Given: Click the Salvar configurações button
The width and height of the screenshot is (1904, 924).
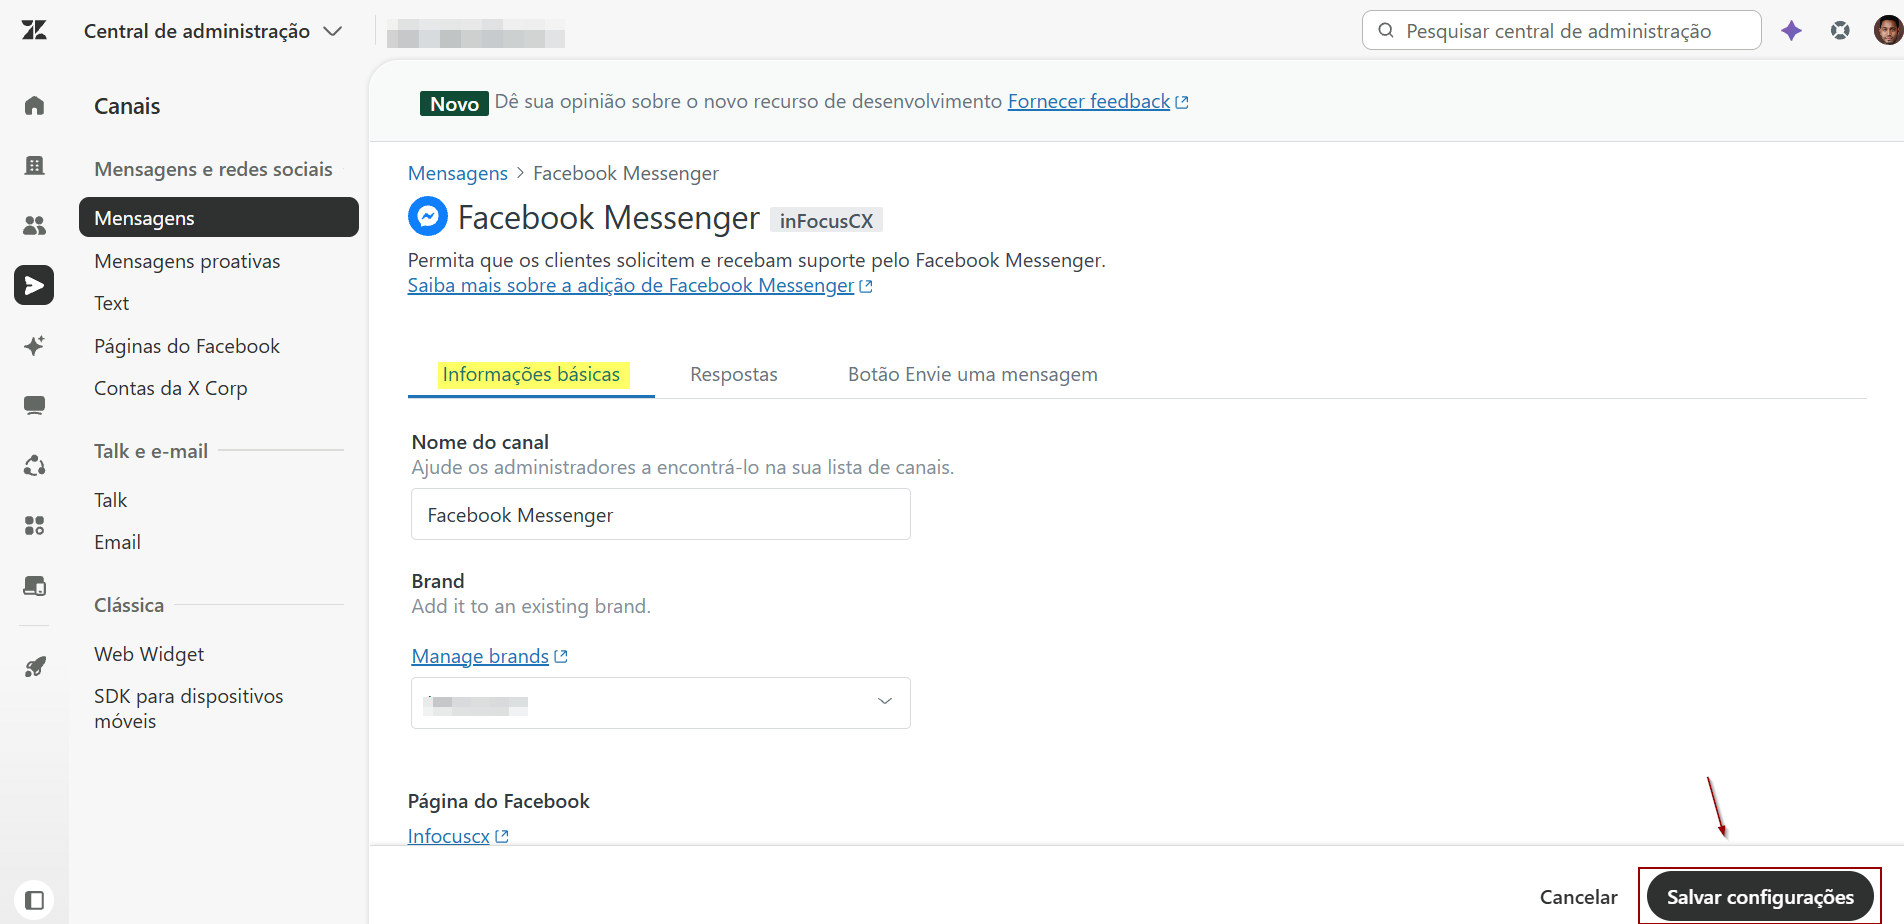Looking at the screenshot, I should click(x=1760, y=896).
